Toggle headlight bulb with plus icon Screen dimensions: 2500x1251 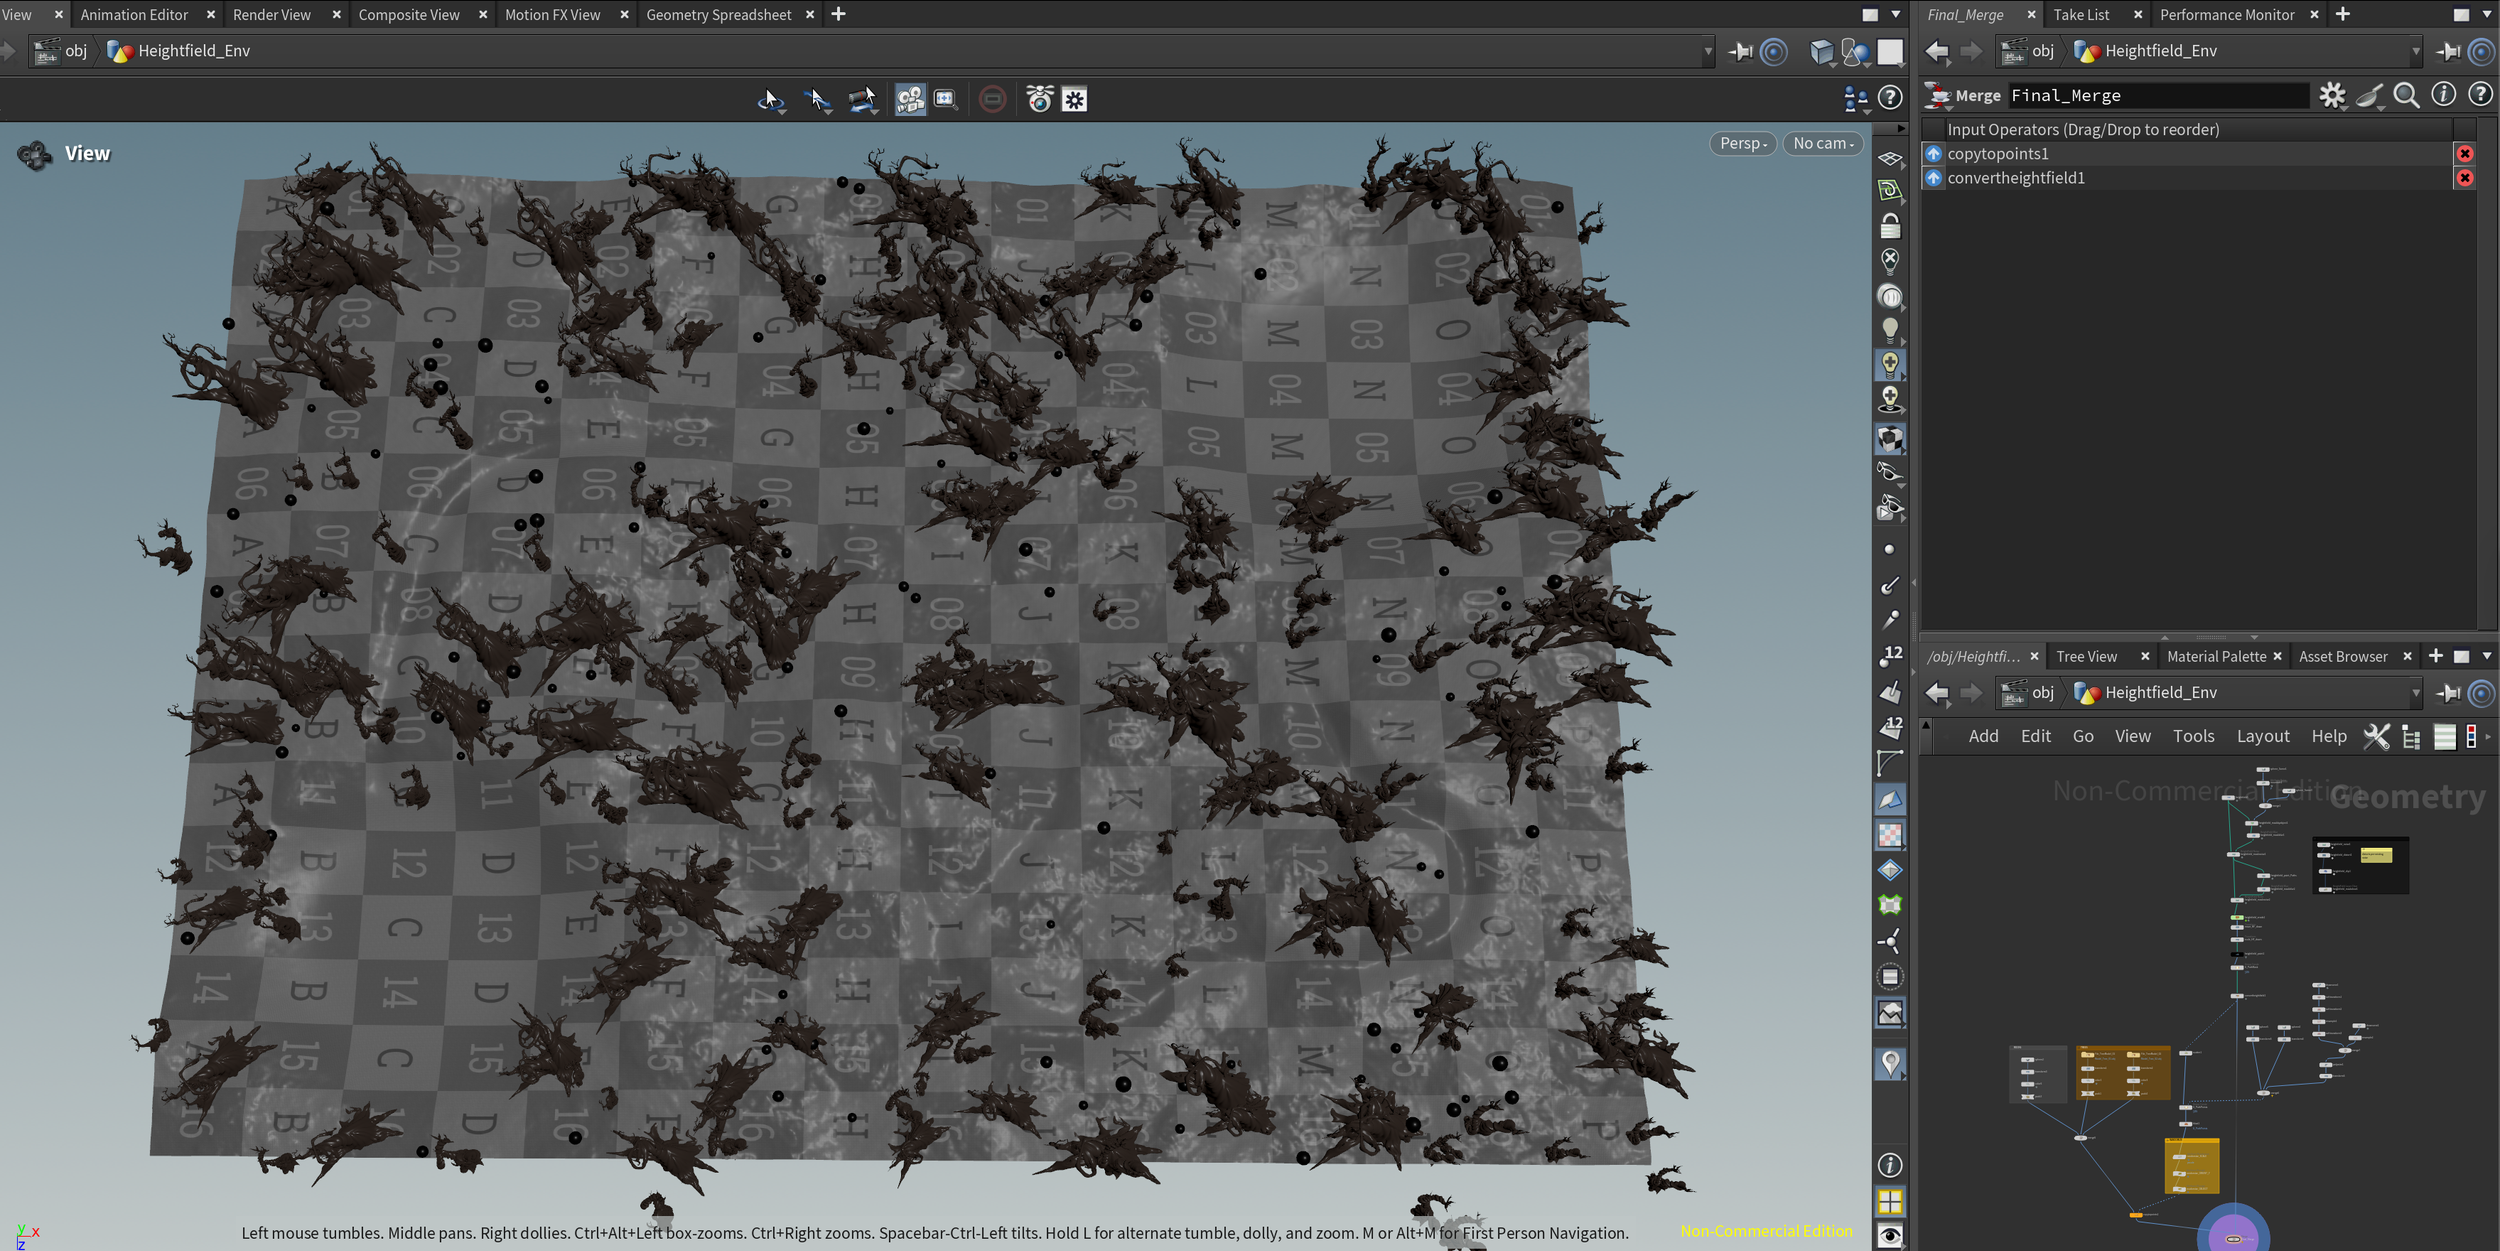[1889, 364]
